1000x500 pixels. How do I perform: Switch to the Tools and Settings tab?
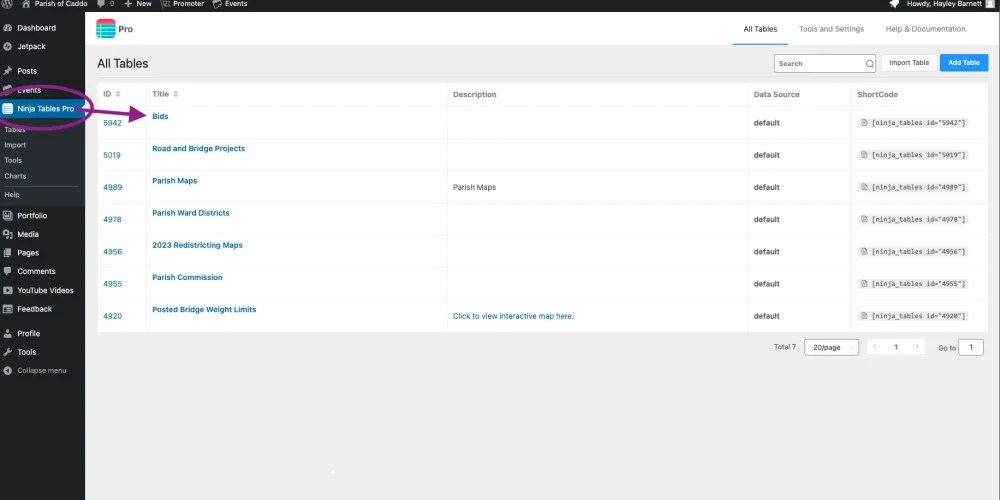coord(831,29)
